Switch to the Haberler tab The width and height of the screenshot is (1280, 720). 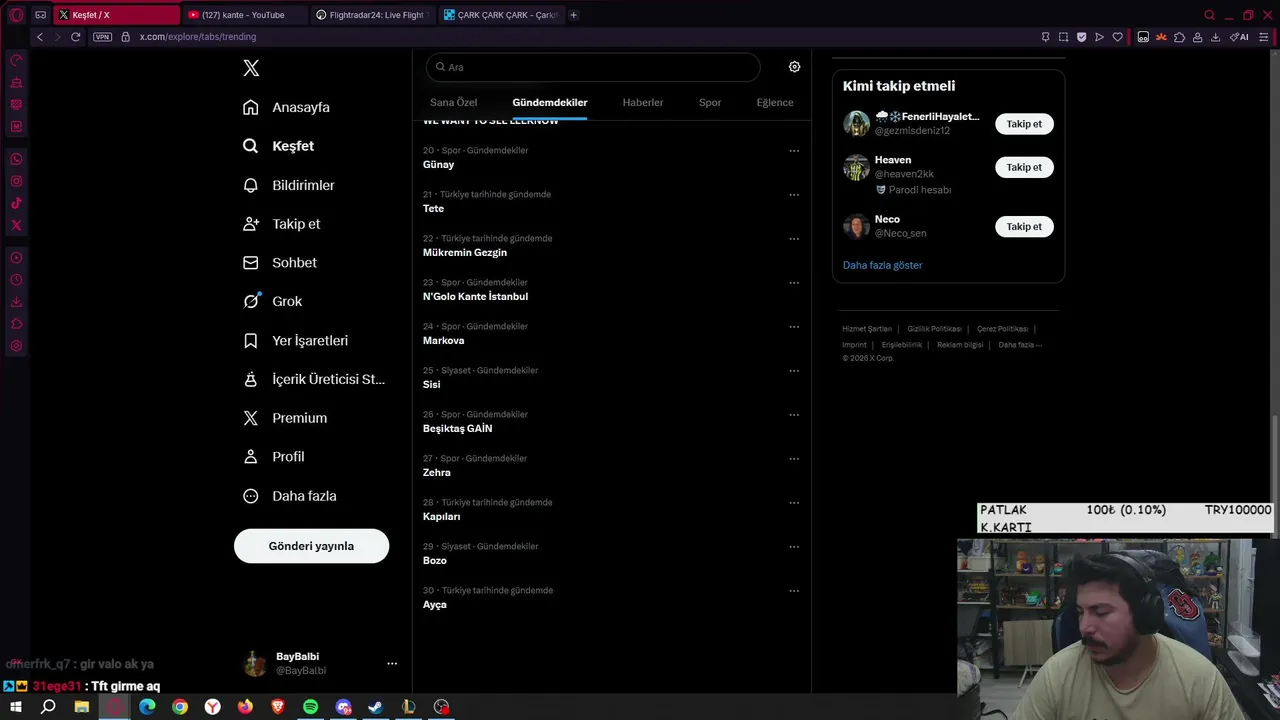coord(643,102)
